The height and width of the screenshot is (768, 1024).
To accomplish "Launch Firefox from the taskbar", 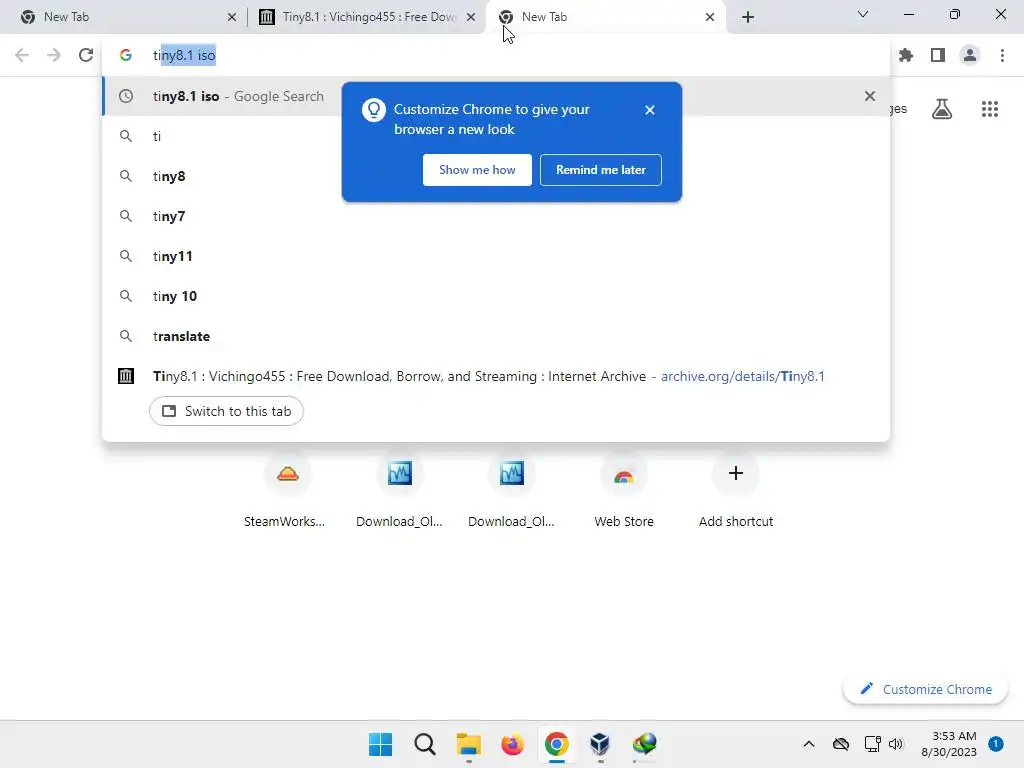I will (x=513, y=744).
